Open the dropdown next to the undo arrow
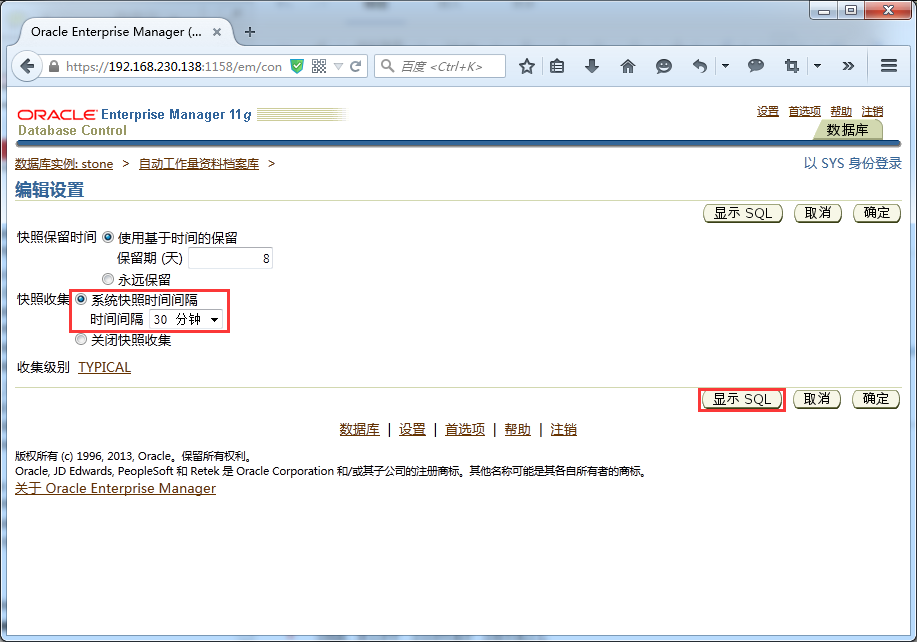This screenshot has height=642, width=917. [x=725, y=66]
